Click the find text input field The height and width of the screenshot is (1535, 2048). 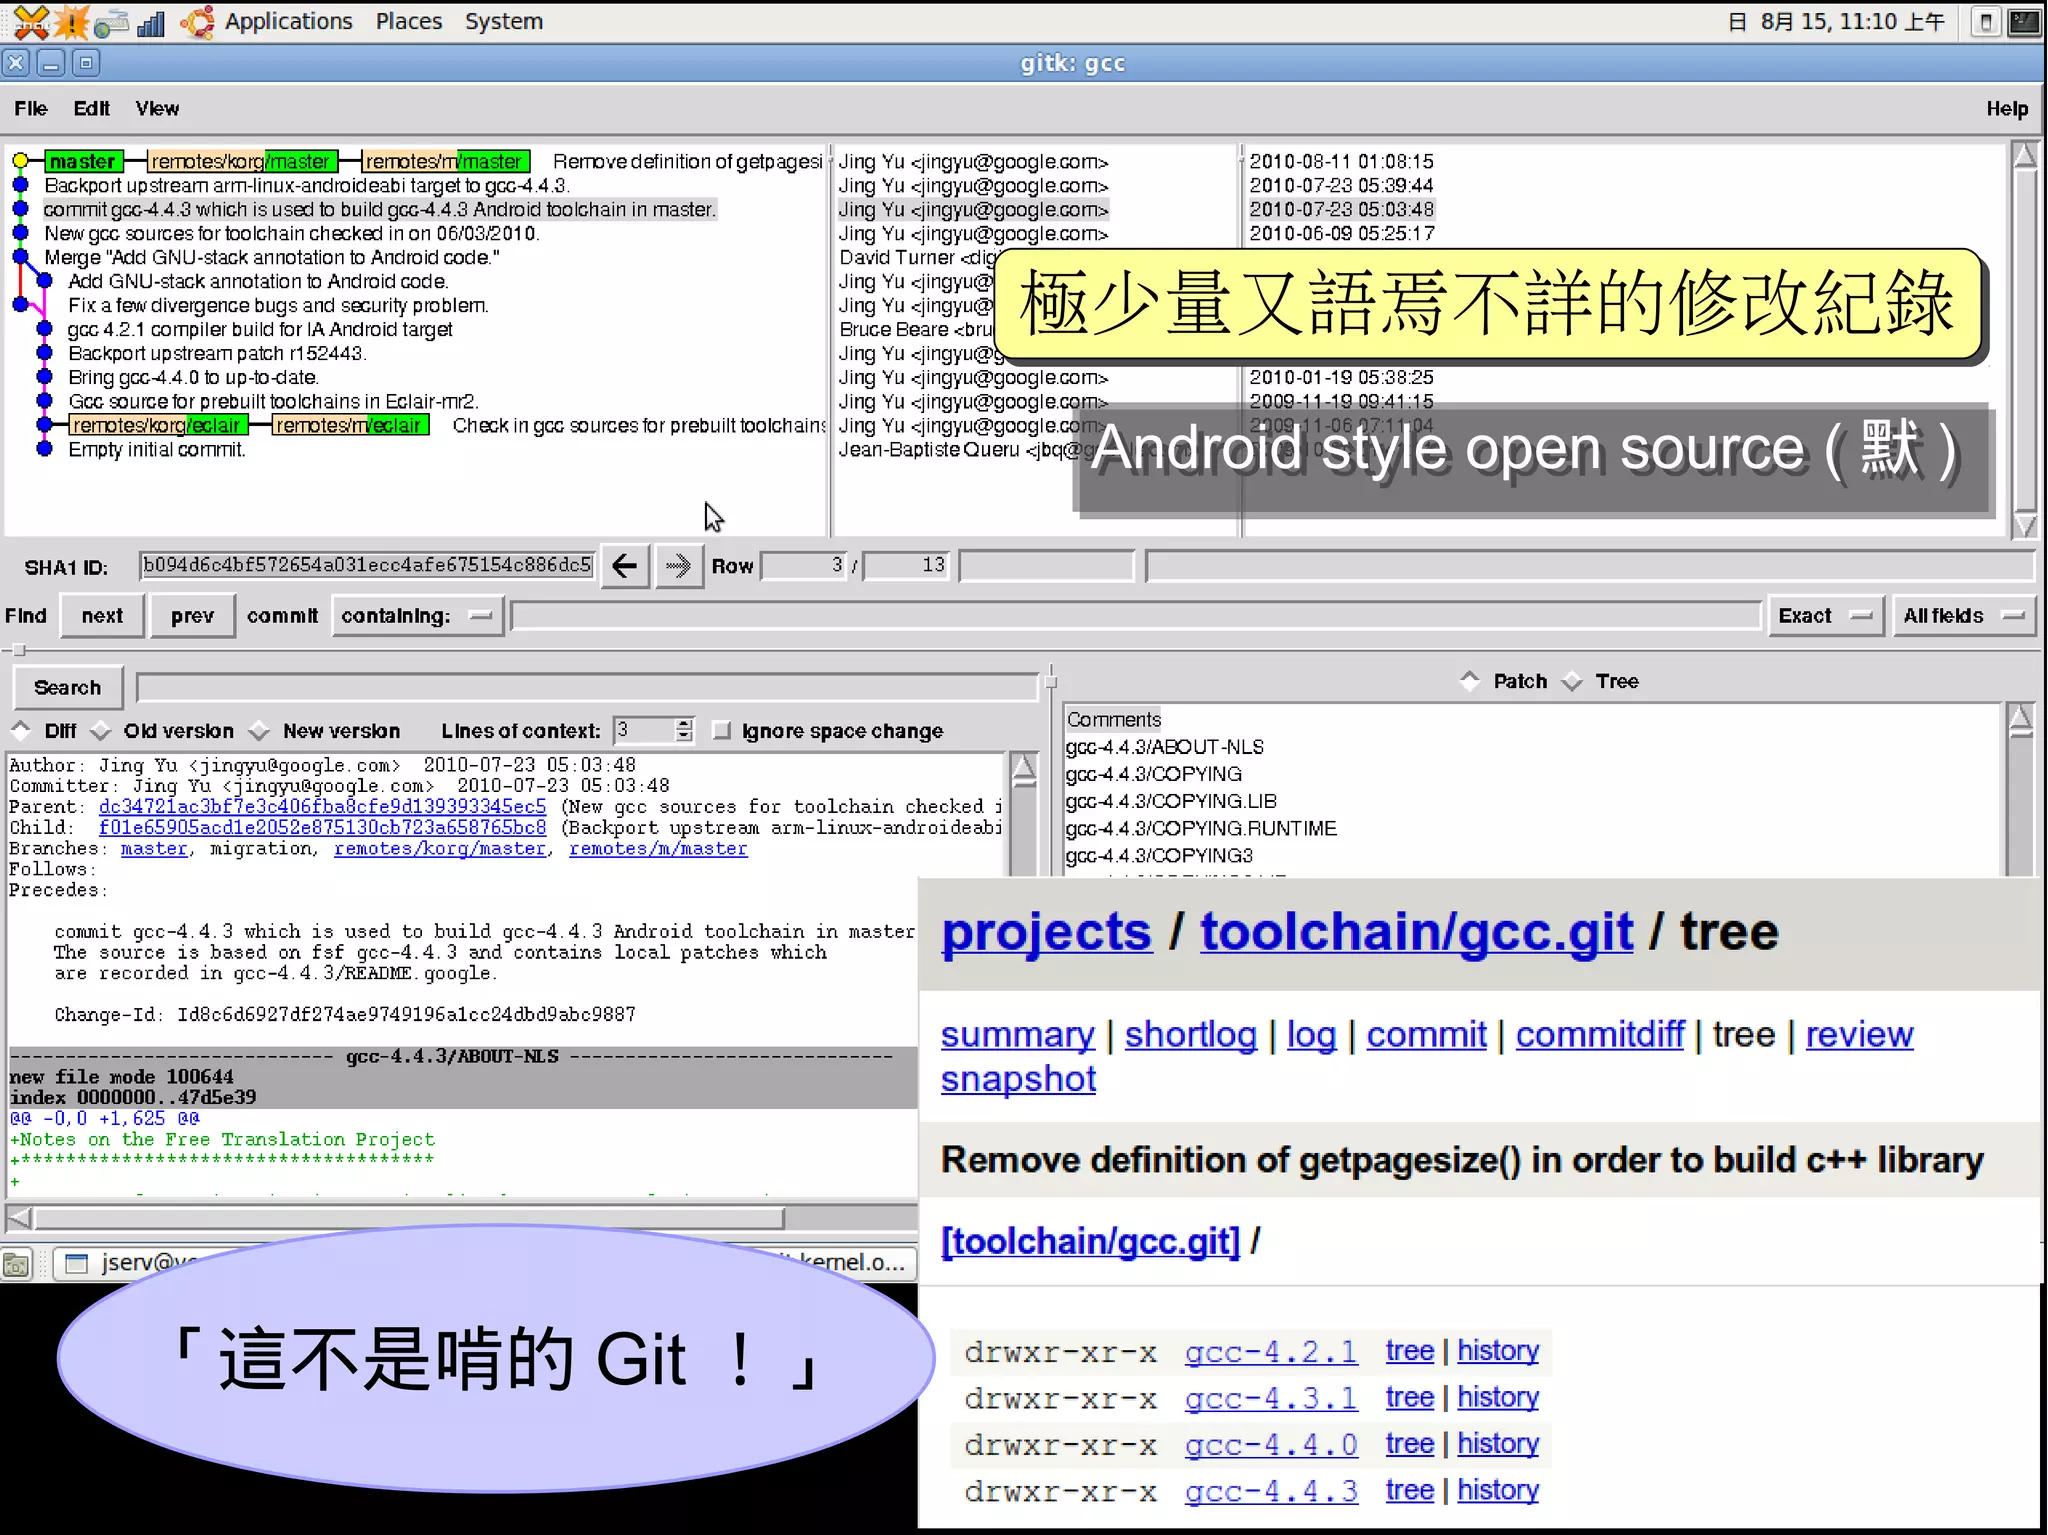pyautogui.click(x=1136, y=616)
